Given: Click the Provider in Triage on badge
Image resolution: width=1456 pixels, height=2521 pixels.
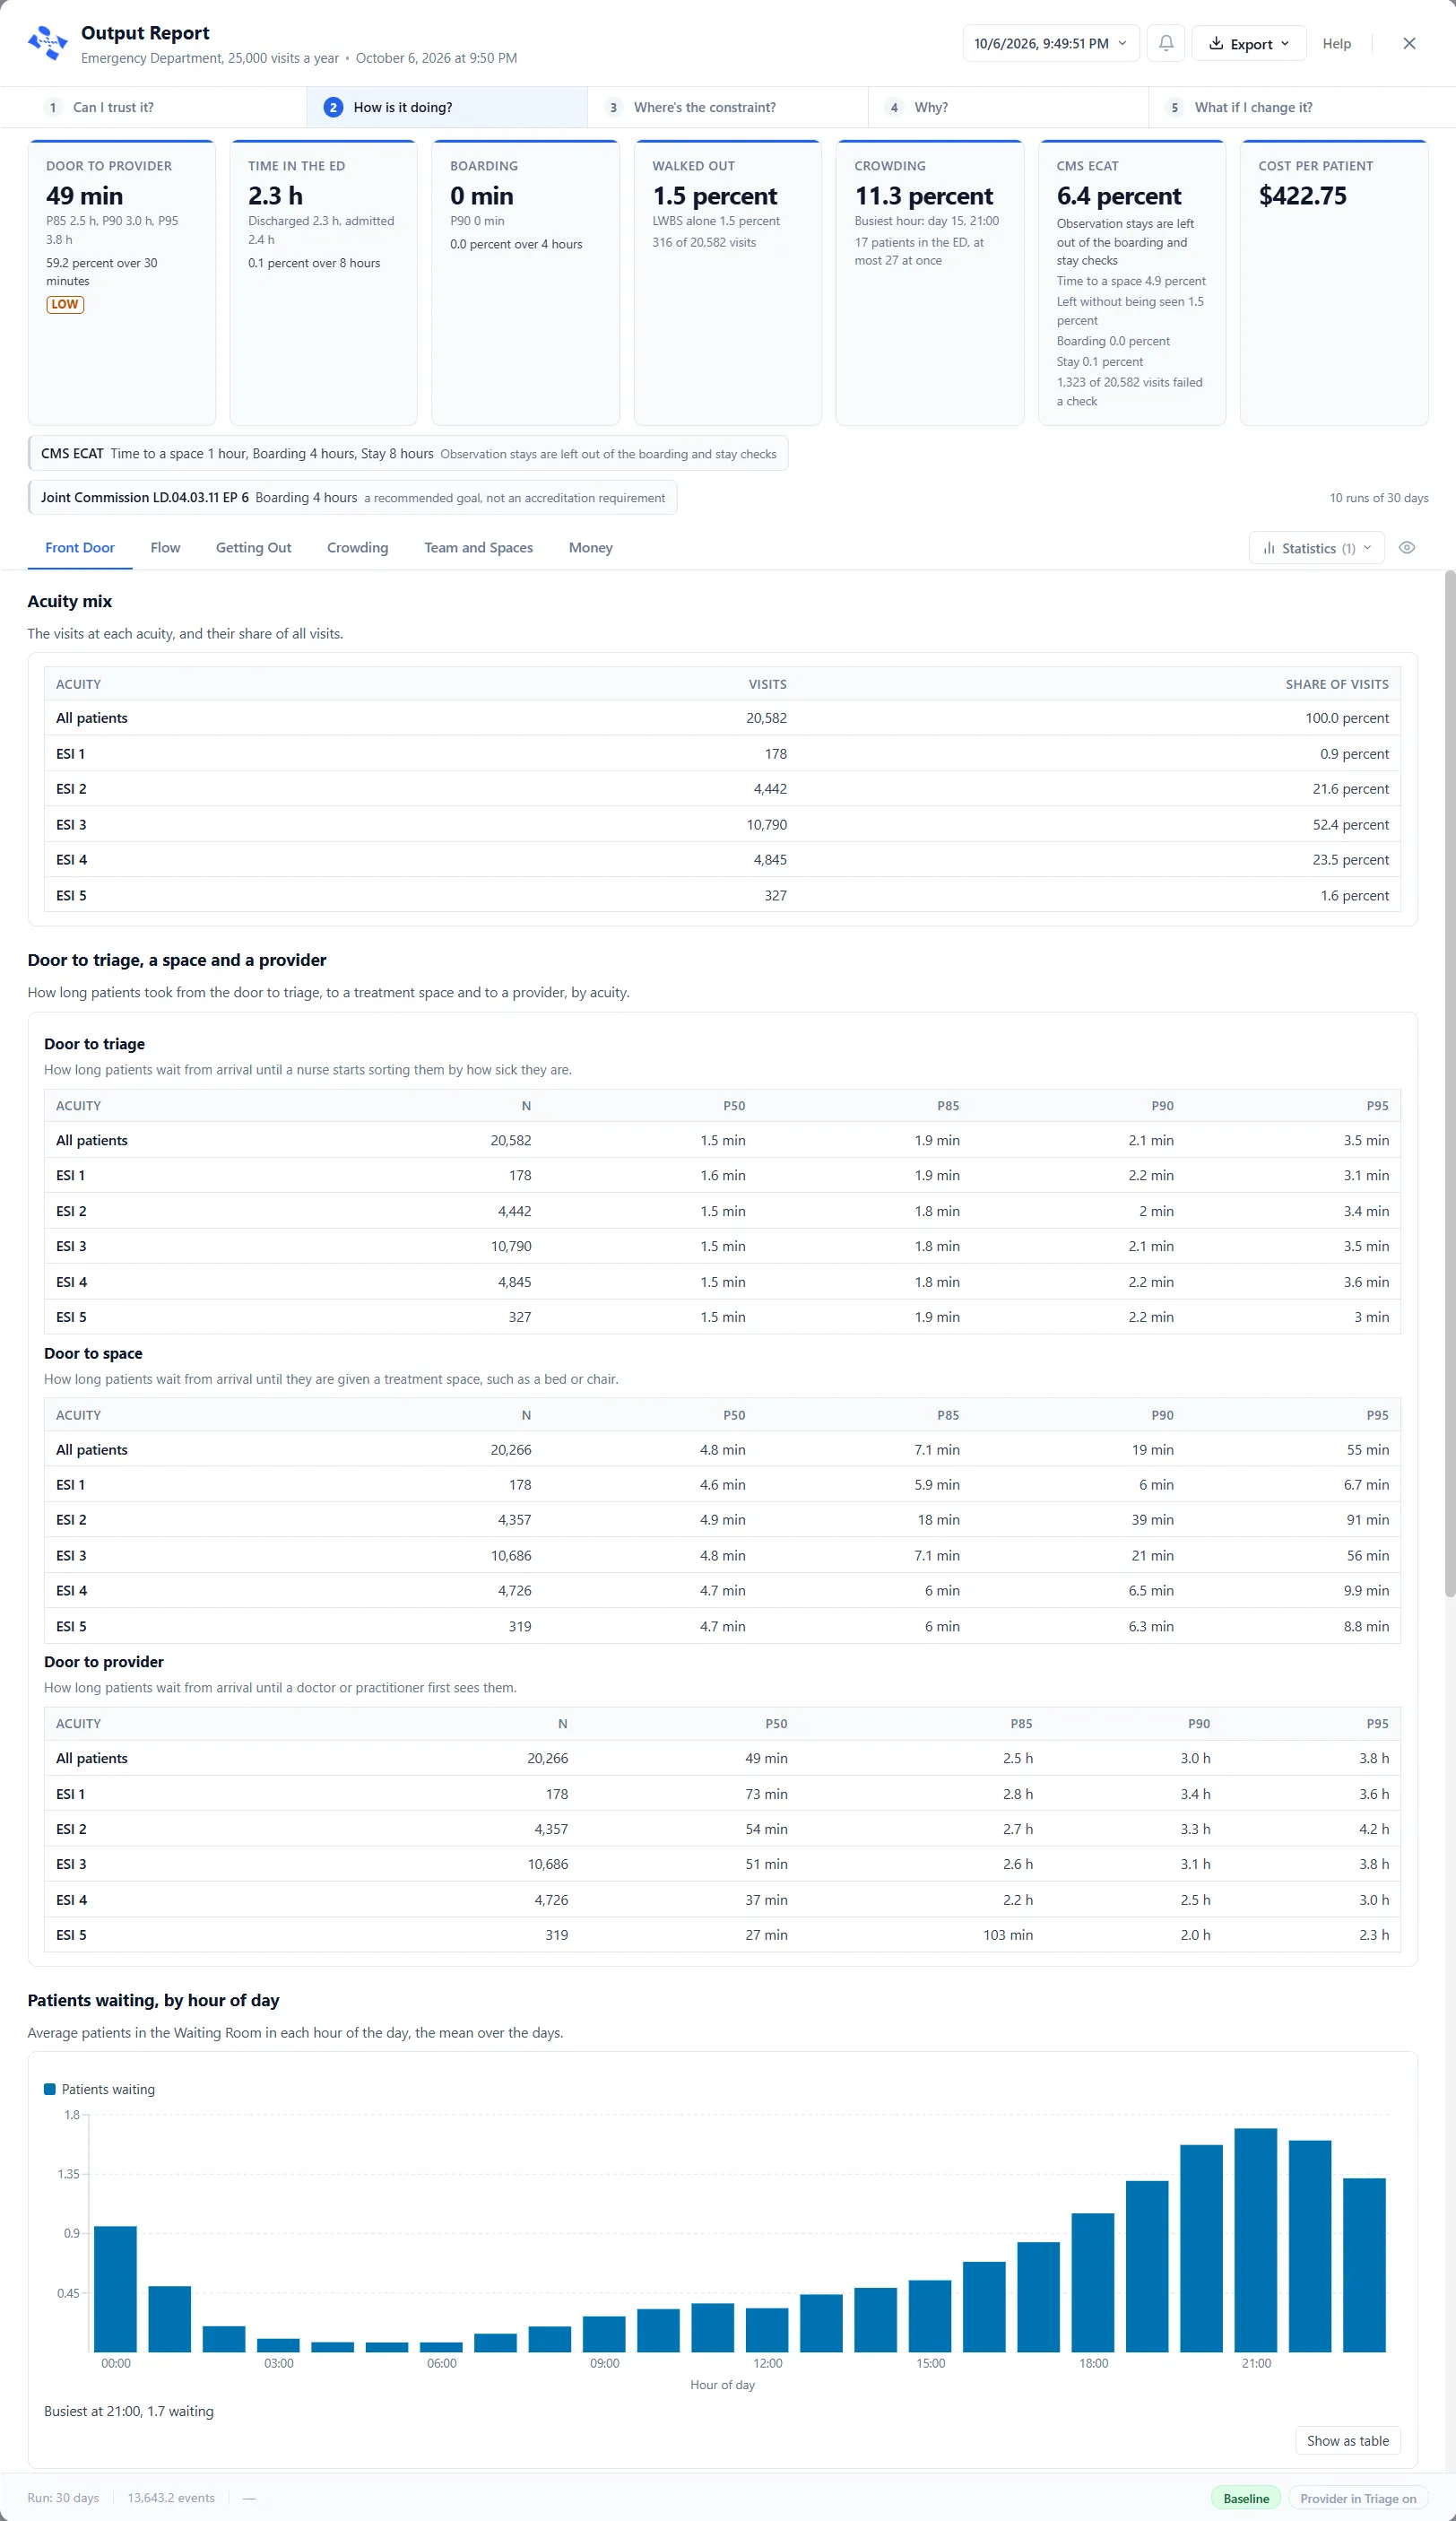Looking at the screenshot, I should (1358, 2498).
